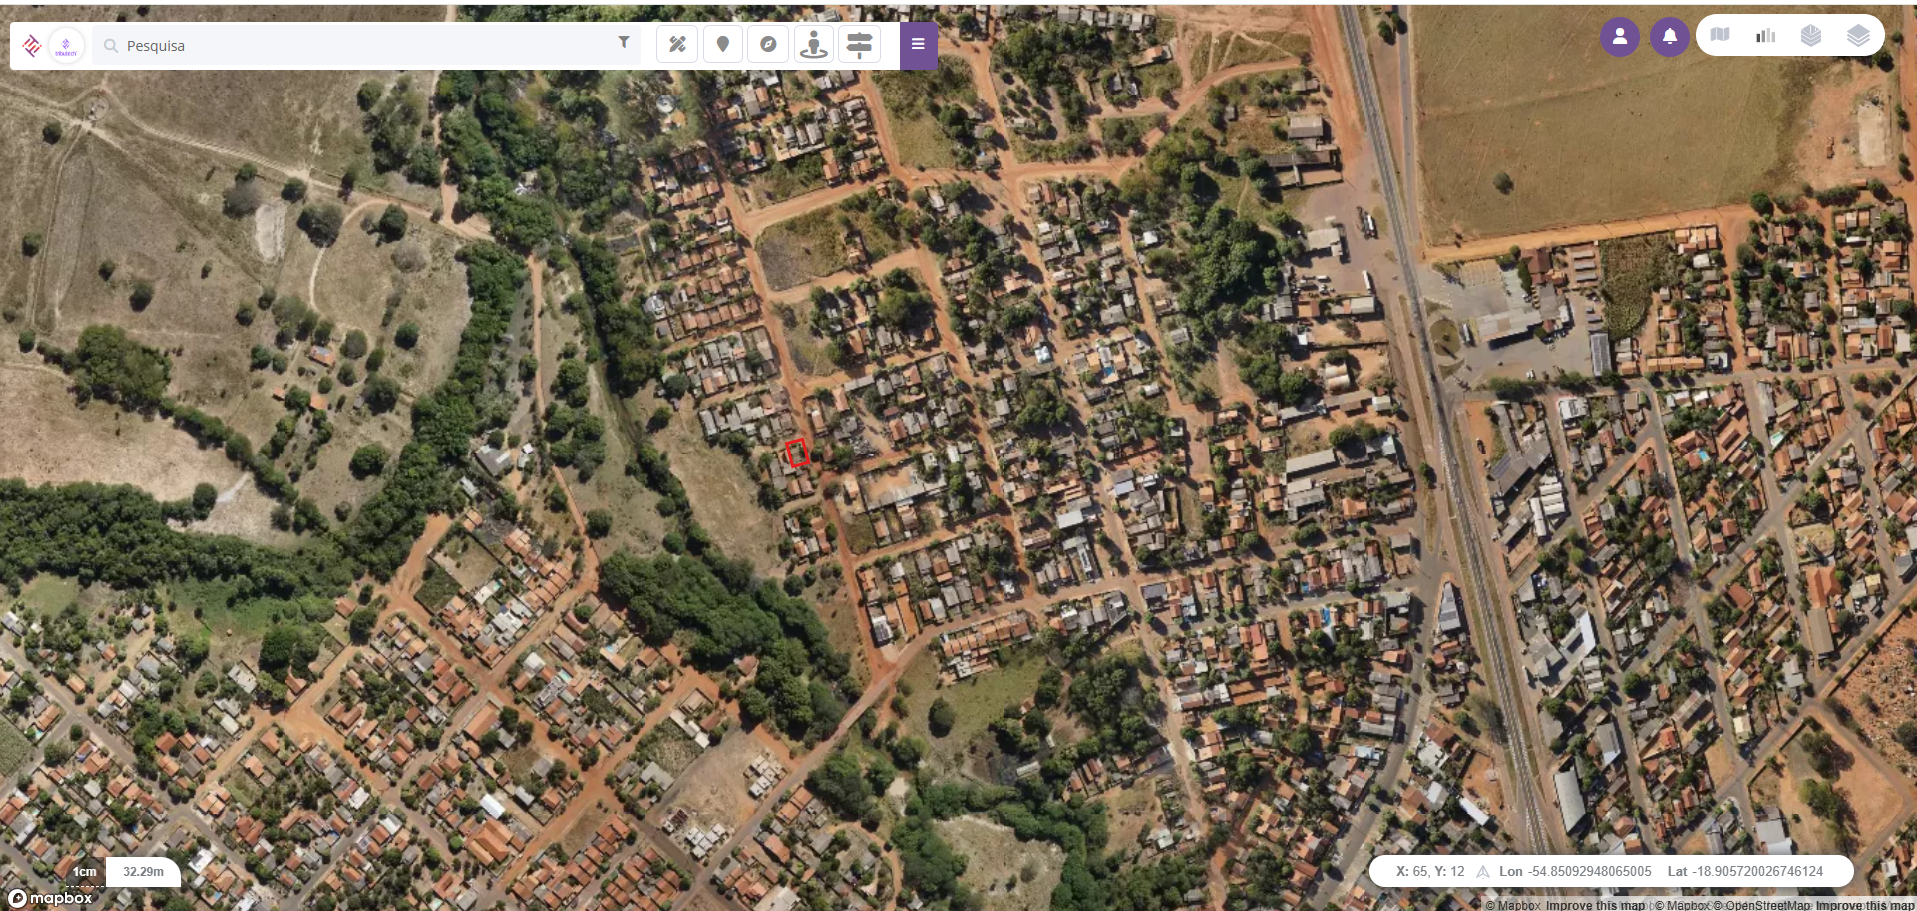Select the red outlined parcel on map

coord(797,453)
